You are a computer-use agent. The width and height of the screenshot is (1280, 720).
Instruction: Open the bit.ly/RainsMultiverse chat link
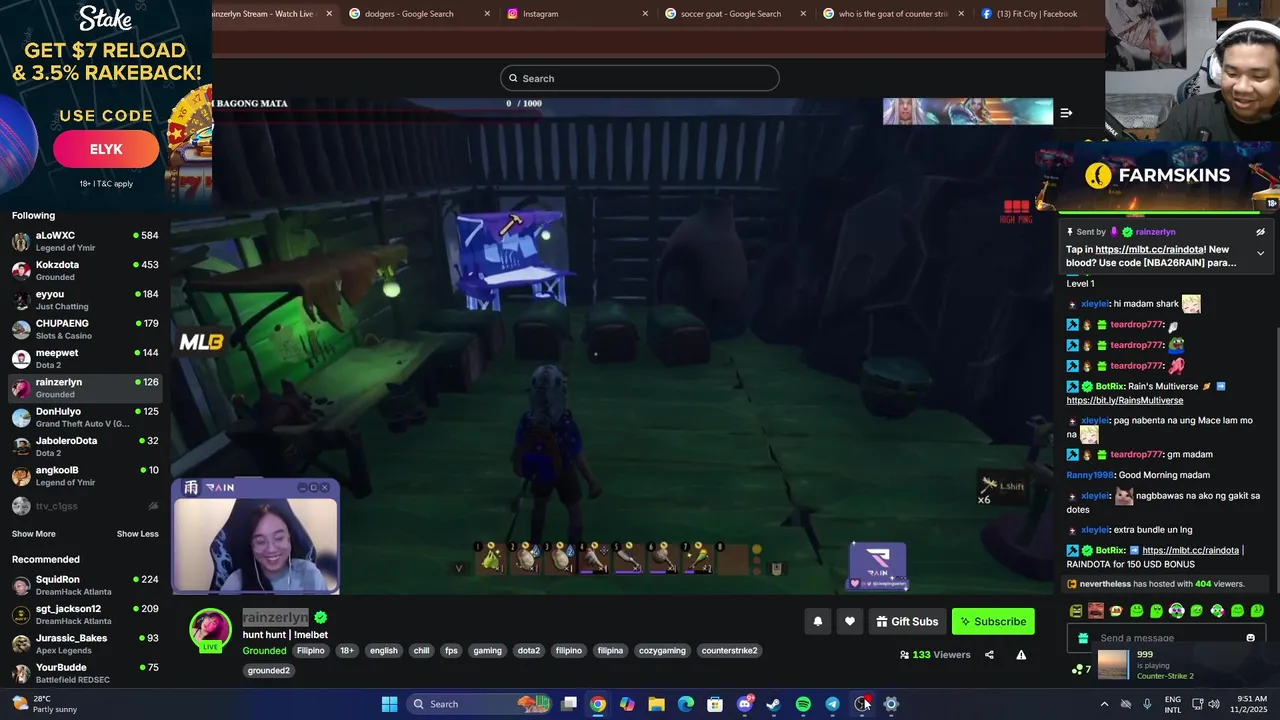click(x=1124, y=400)
